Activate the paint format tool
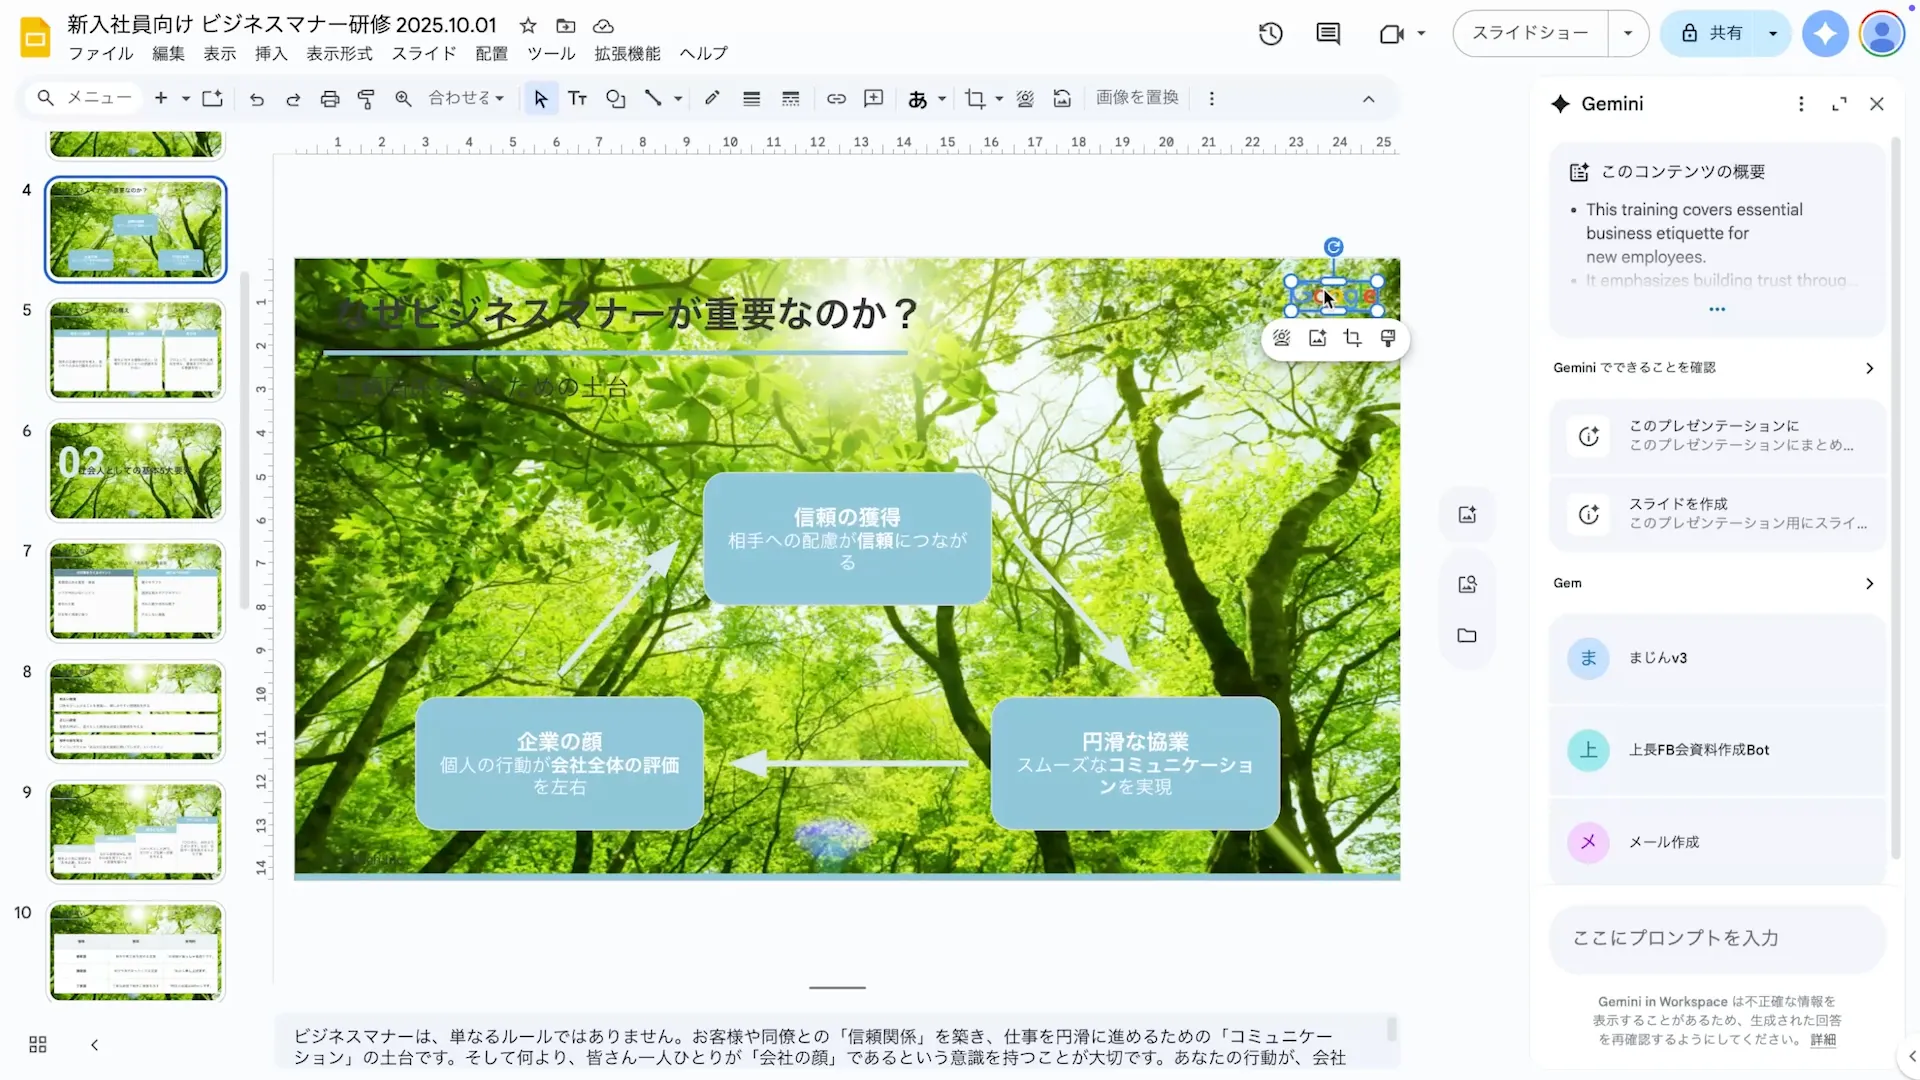The height and width of the screenshot is (1080, 1920). tap(366, 98)
